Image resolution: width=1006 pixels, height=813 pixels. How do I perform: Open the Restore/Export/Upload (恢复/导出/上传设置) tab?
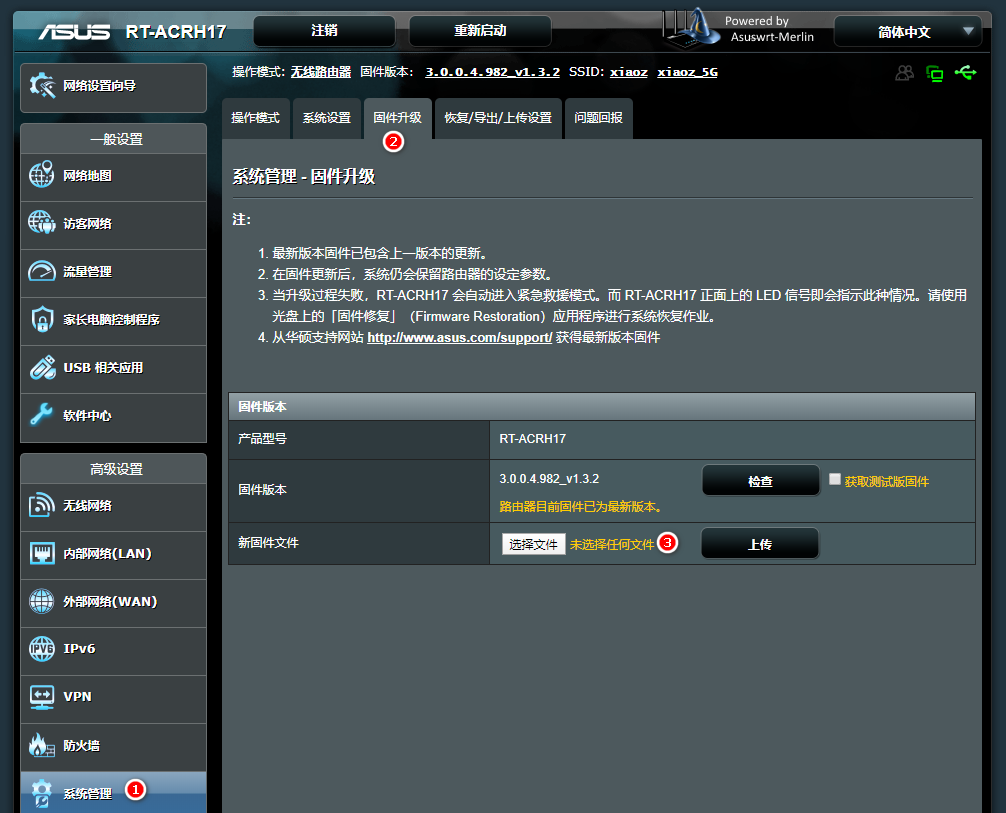click(x=498, y=118)
